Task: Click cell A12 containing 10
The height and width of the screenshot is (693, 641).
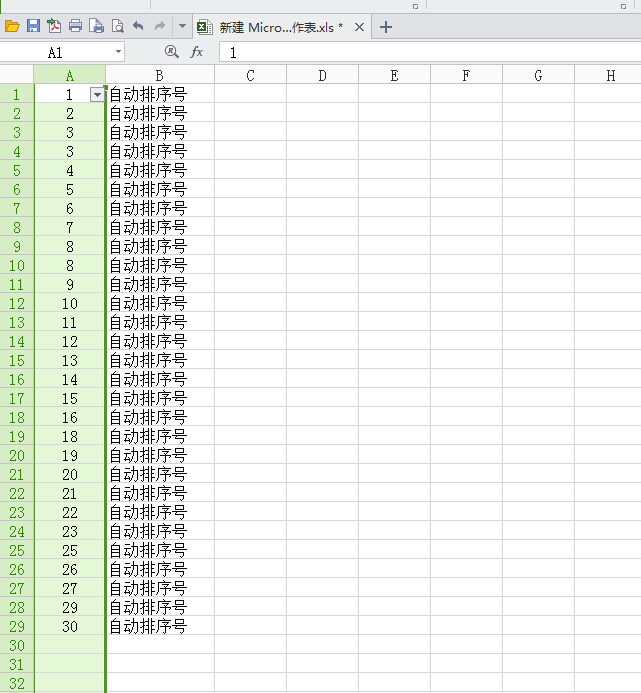Action: [x=70, y=304]
